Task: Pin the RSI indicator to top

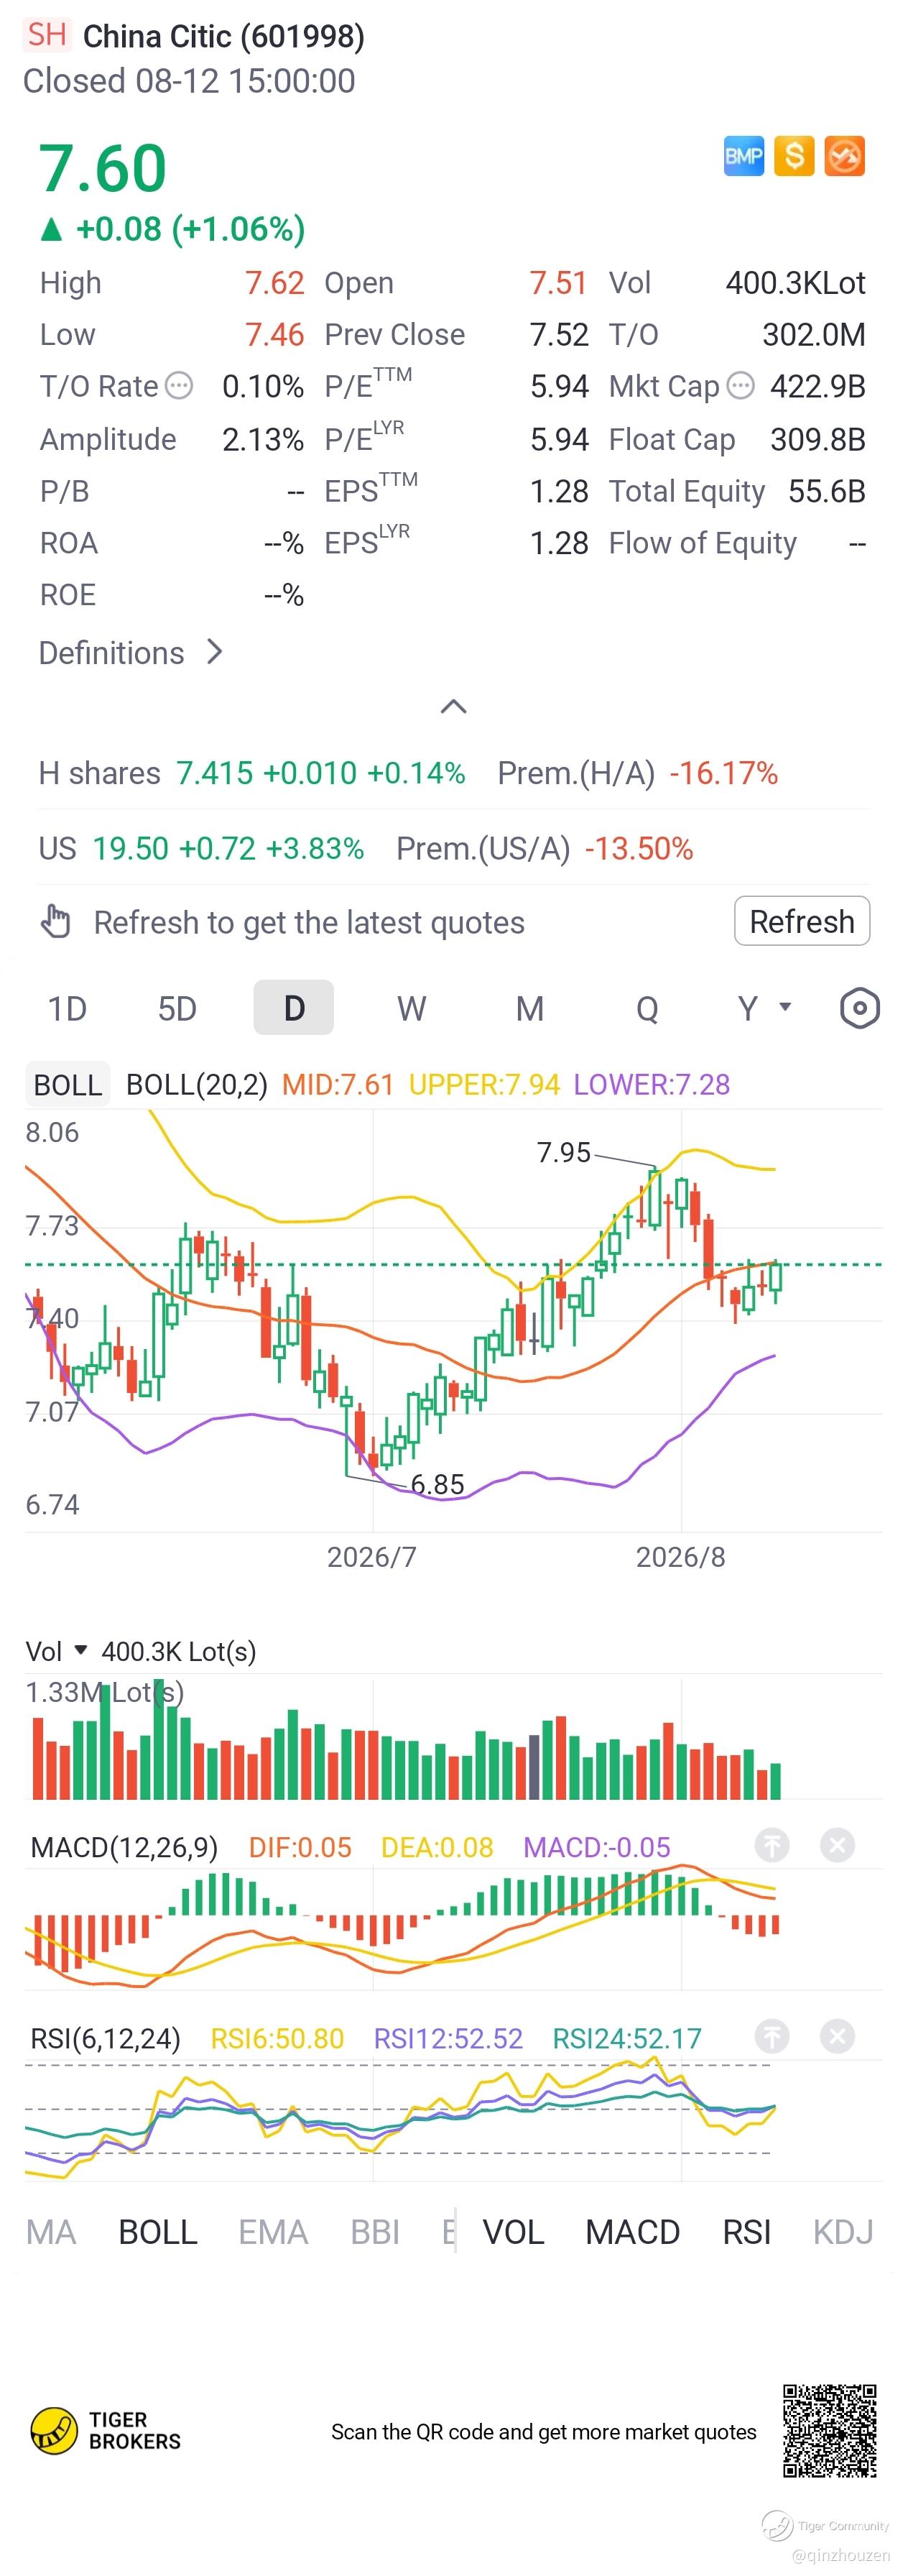Action: point(771,2036)
